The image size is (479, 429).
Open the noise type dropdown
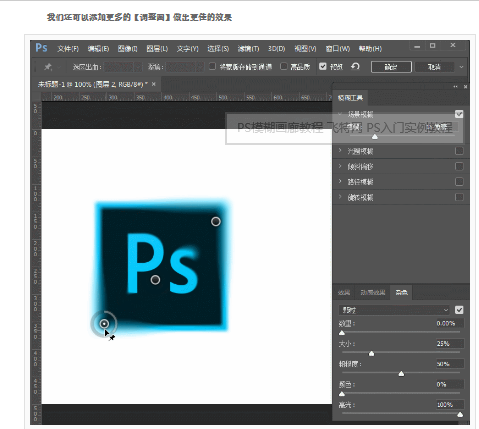coord(394,310)
